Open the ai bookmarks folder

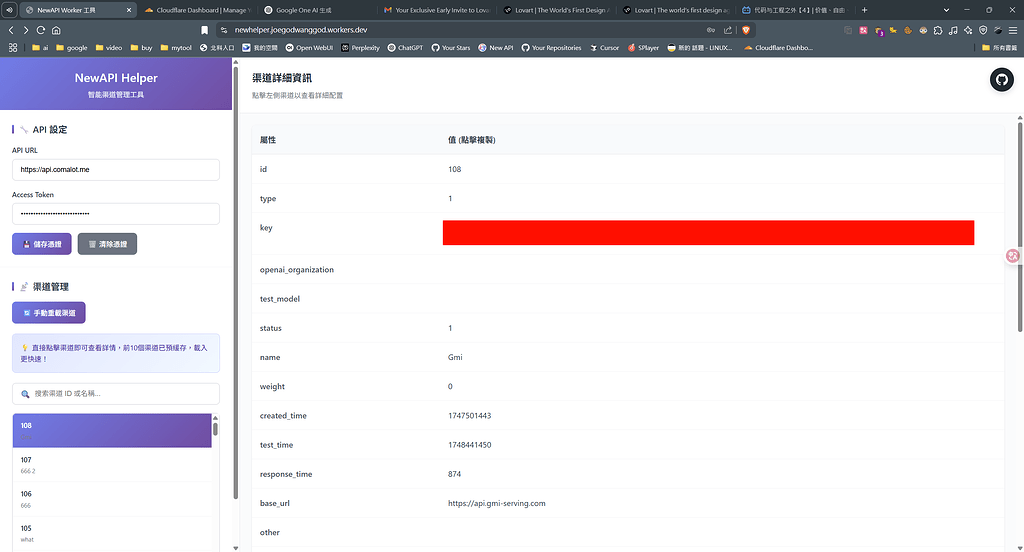pyautogui.click(x=40, y=48)
